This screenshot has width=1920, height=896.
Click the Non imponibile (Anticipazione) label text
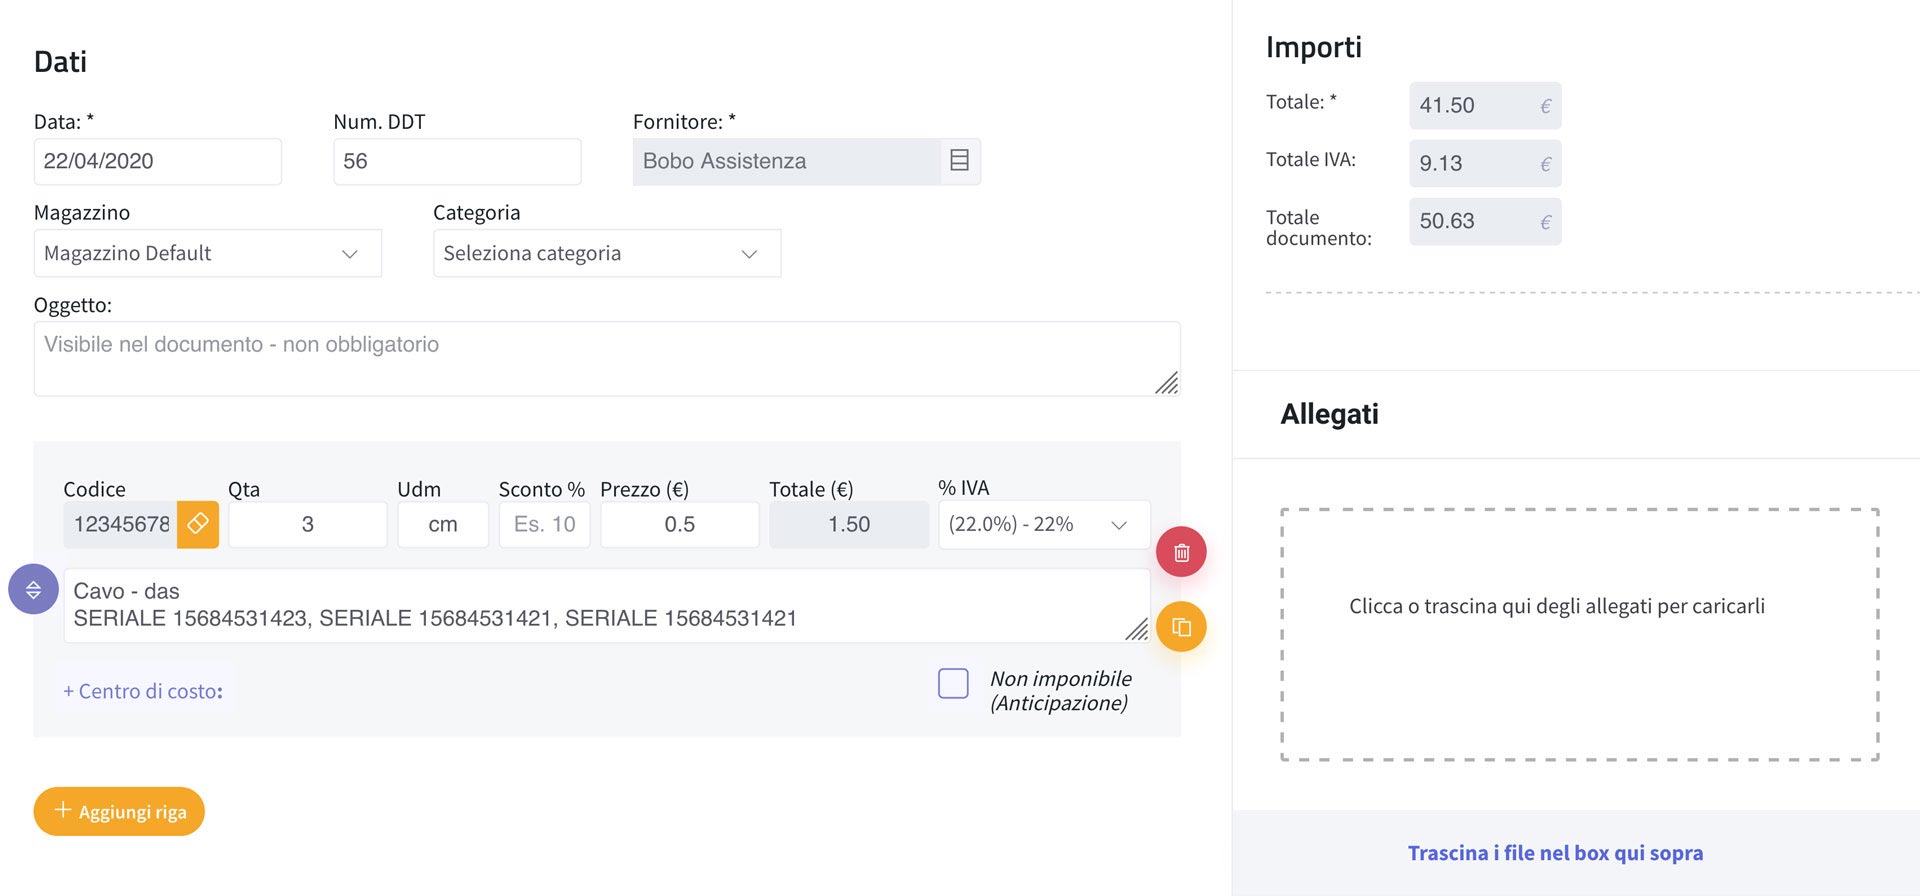[1060, 691]
